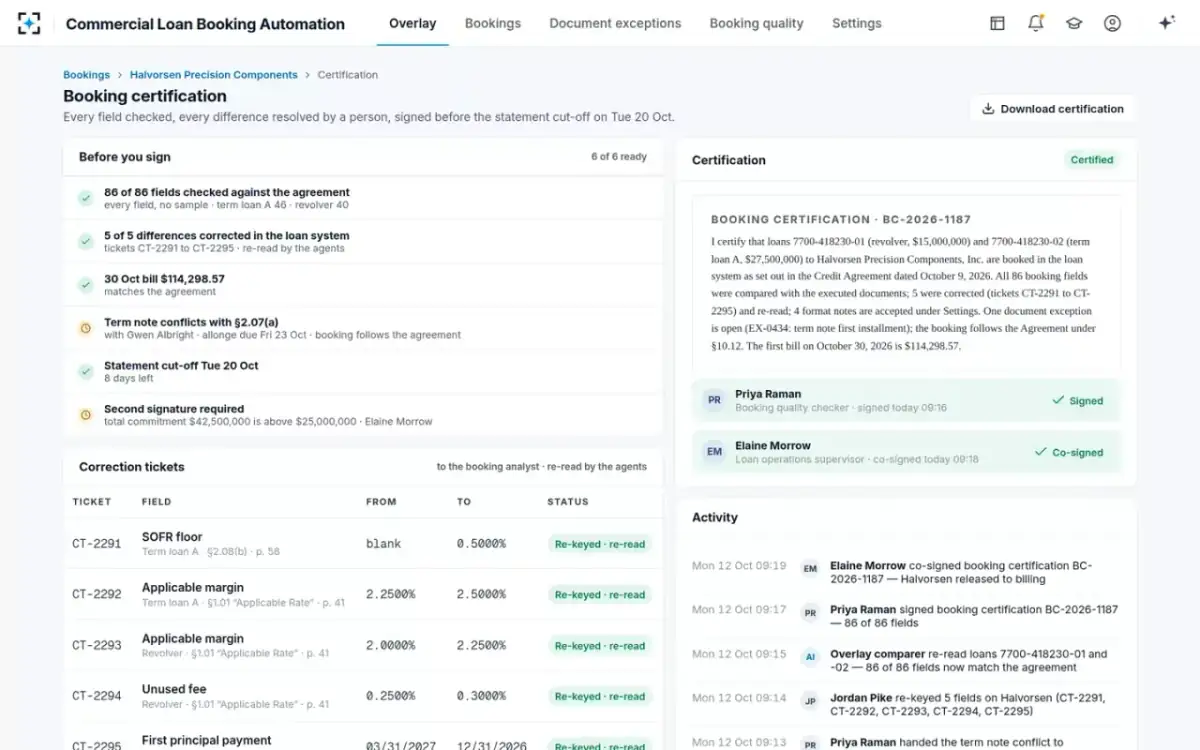Select ticket CT-2294 cell

(97, 697)
